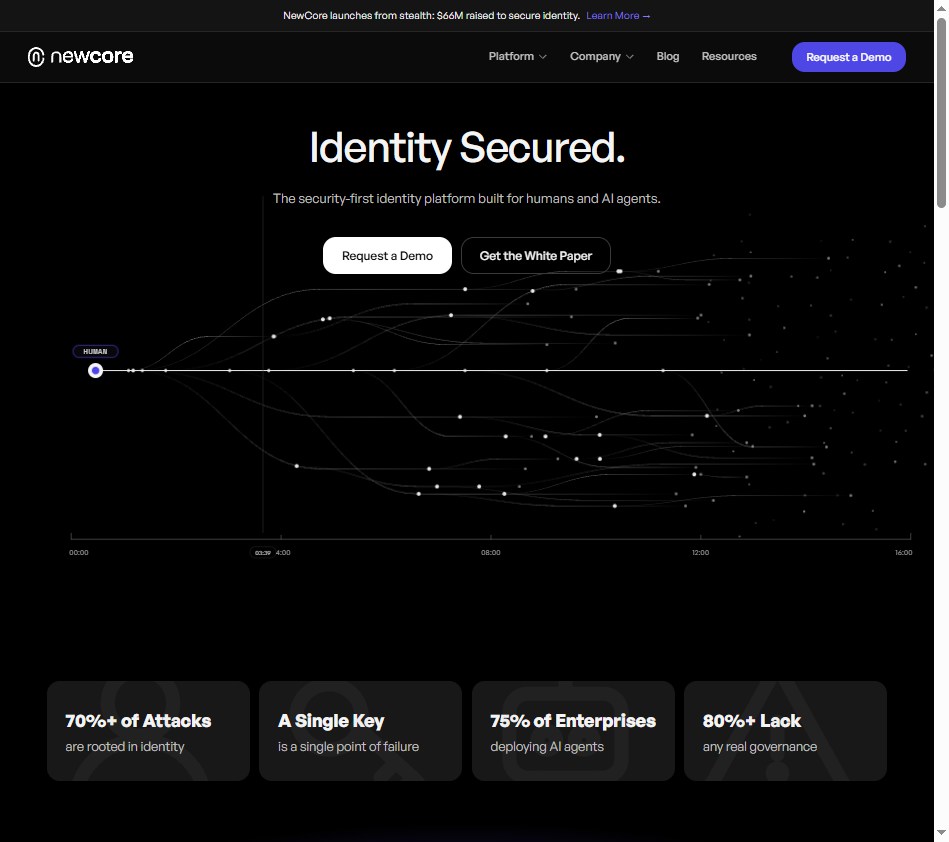949x842 pixels.
Task: Click the $66M raised announcement text
Action: pos(432,16)
